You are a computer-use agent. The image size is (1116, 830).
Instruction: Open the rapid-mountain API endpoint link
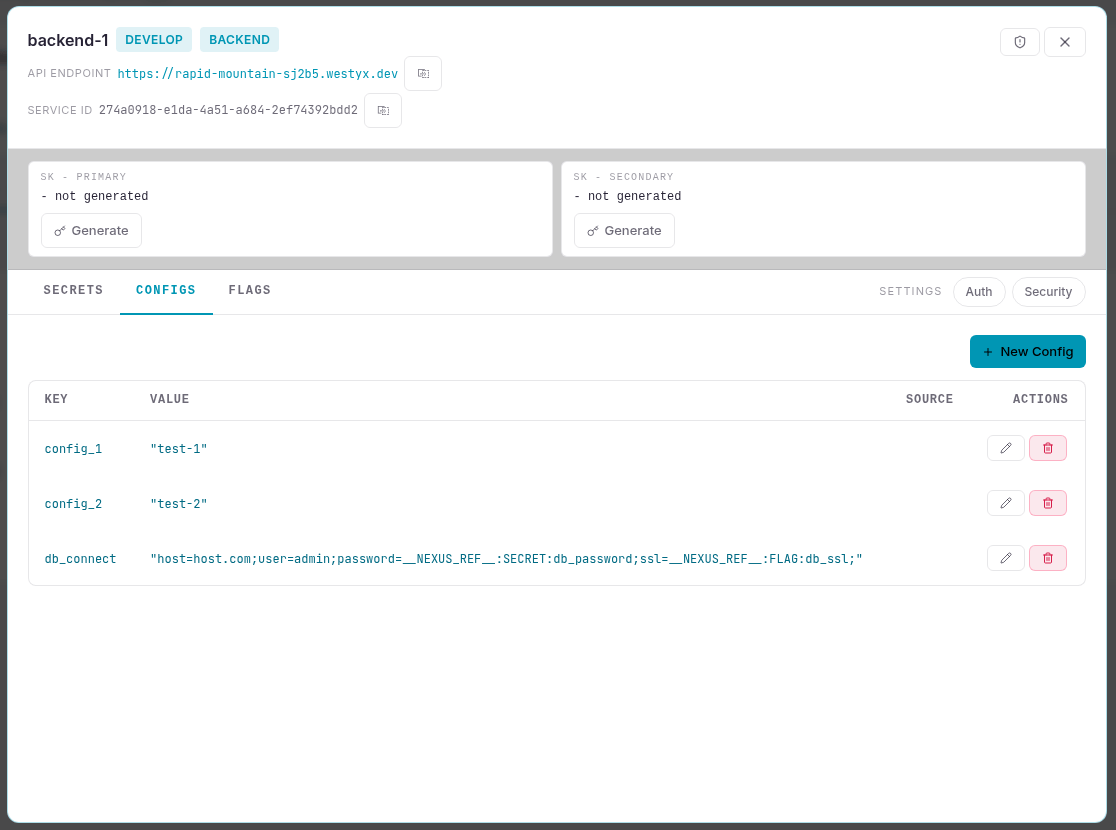pyautogui.click(x=258, y=74)
